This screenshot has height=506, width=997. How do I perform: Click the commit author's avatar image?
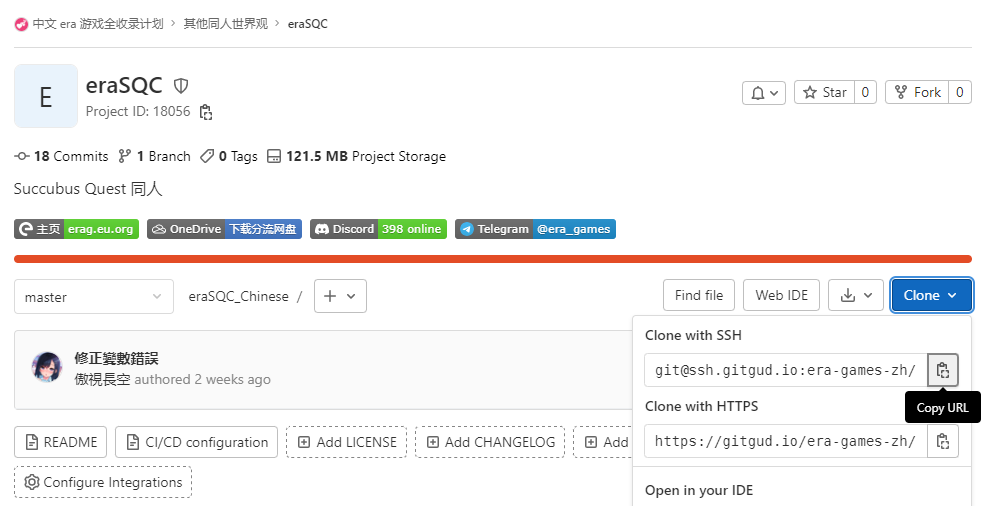click(x=47, y=367)
